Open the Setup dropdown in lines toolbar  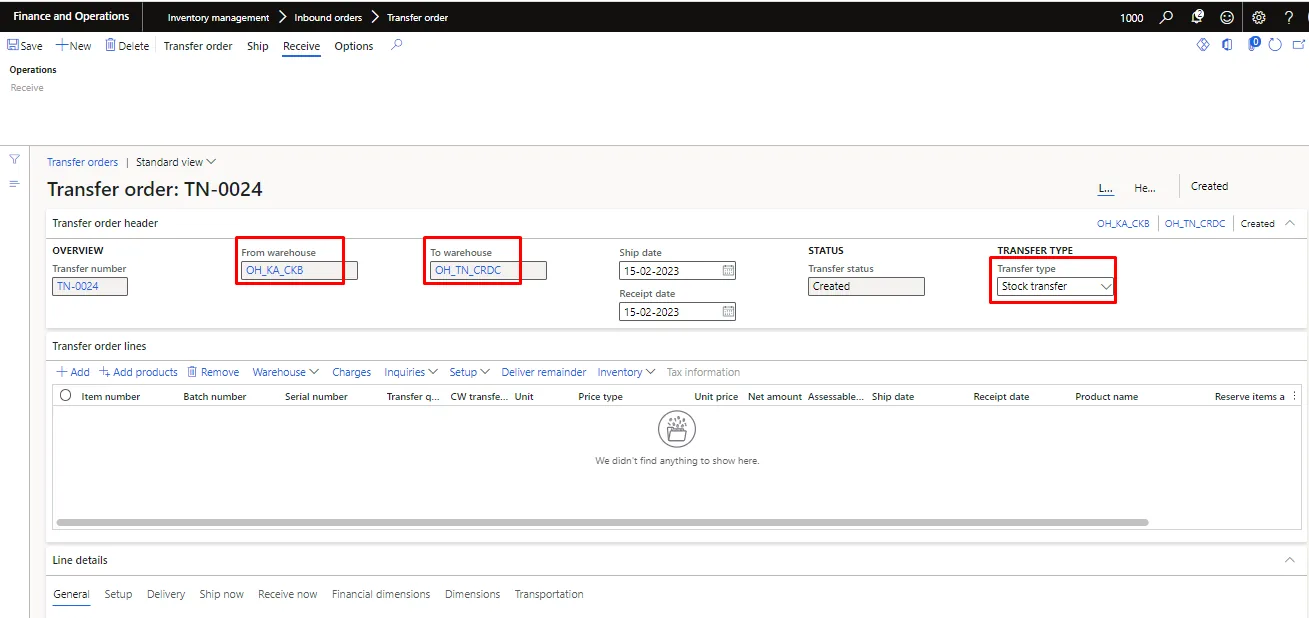(469, 372)
